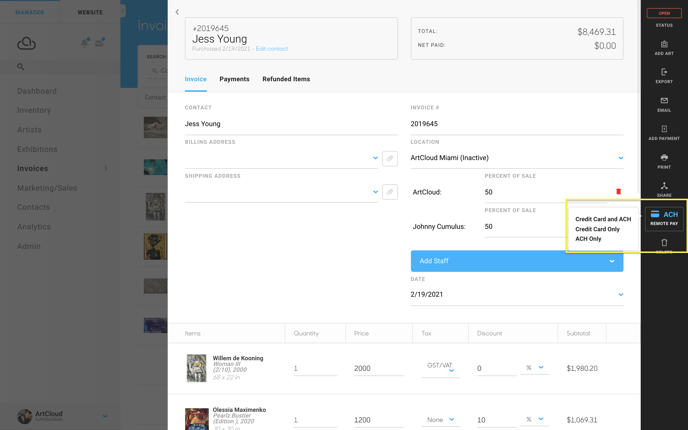Click the Contact field Jess Young

tap(291, 124)
